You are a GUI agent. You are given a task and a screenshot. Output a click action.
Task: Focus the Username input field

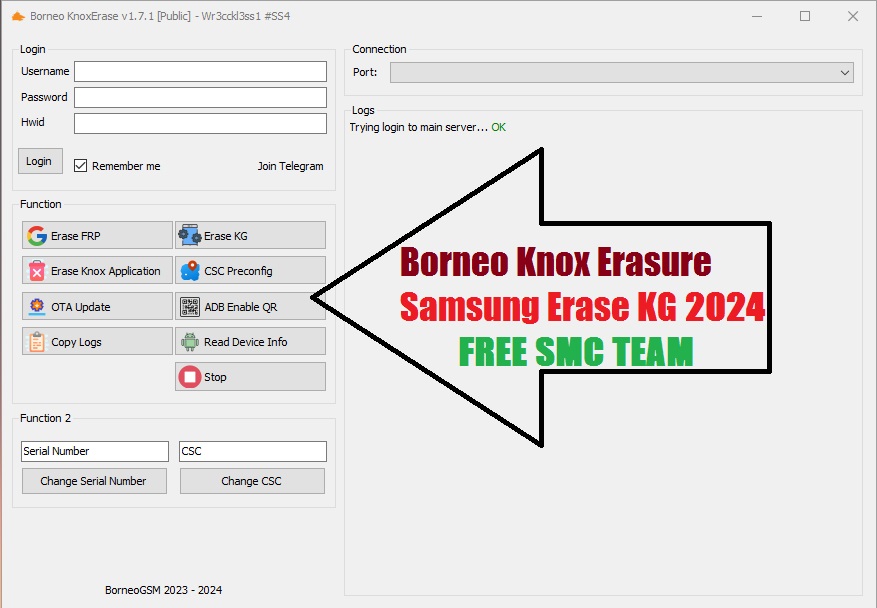[x=200, y=72]
